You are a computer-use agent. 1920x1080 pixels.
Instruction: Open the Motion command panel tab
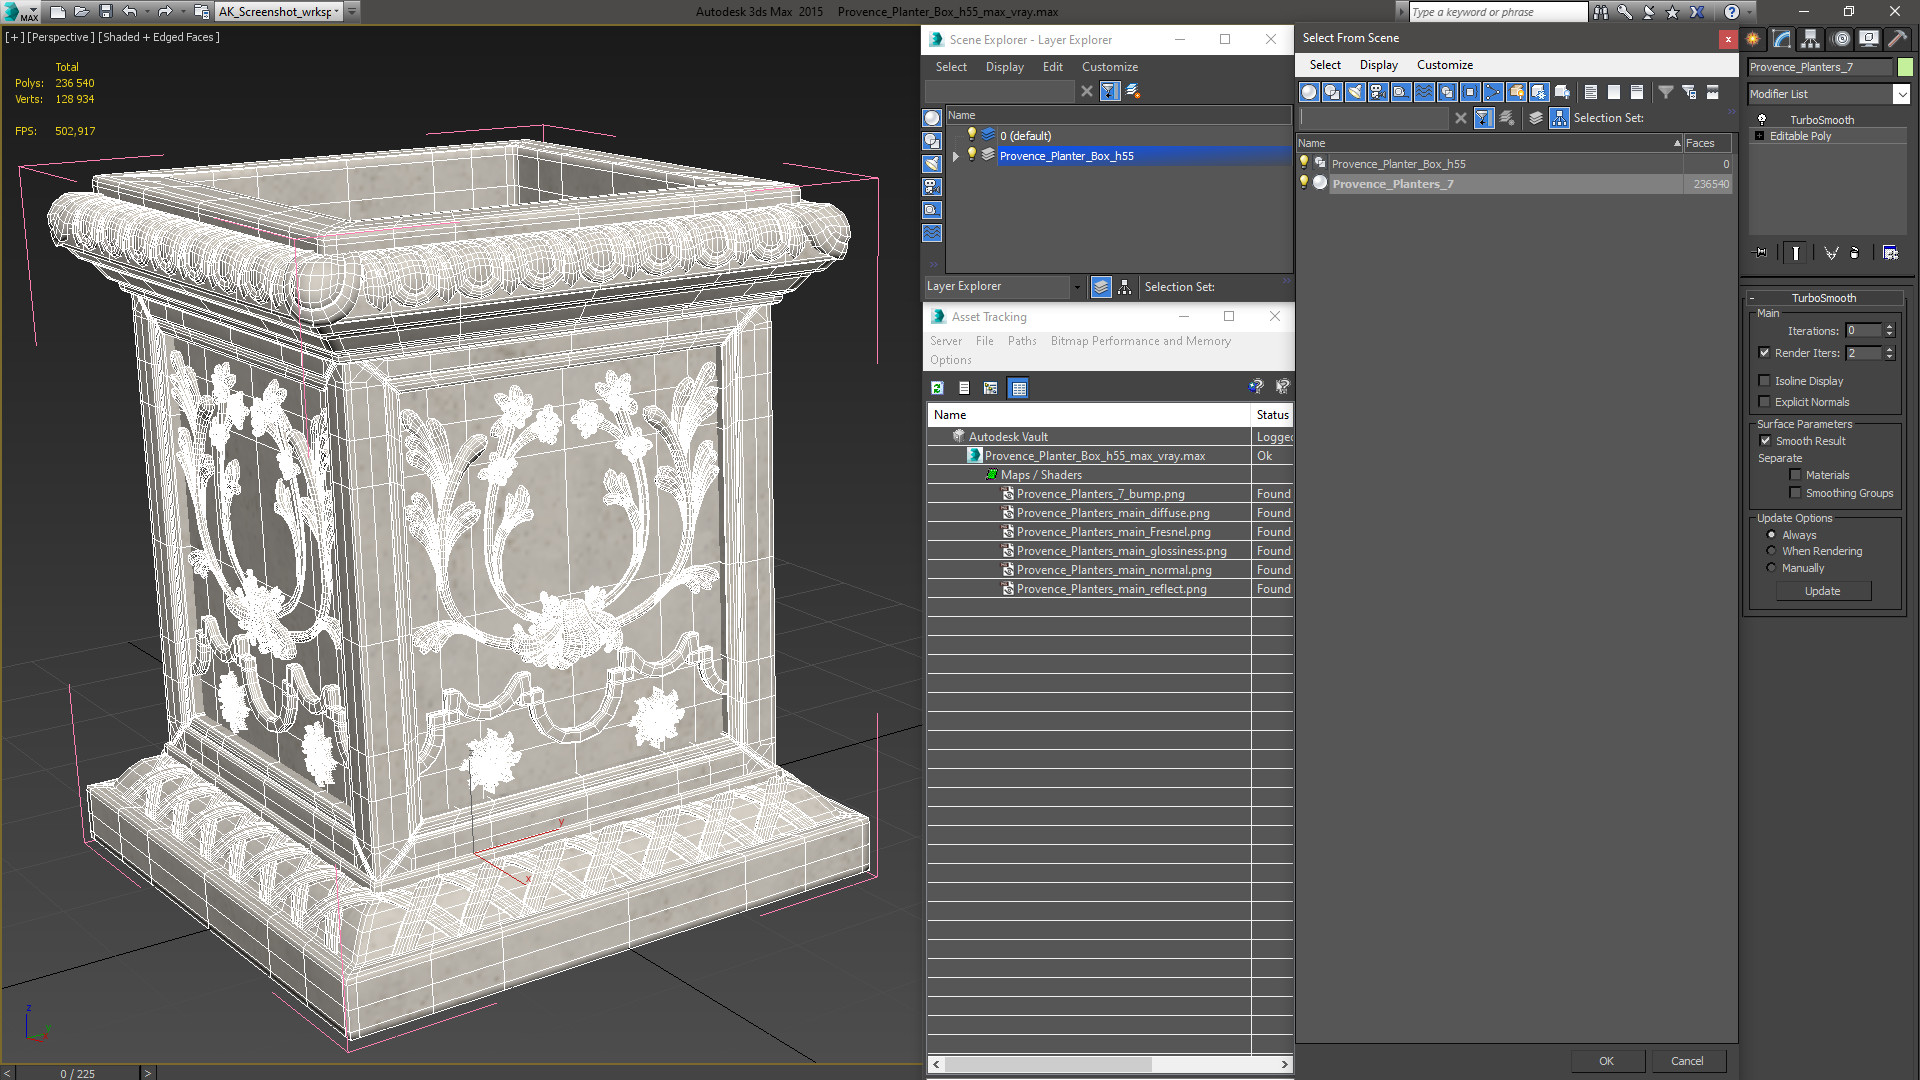coord(1841,39)
